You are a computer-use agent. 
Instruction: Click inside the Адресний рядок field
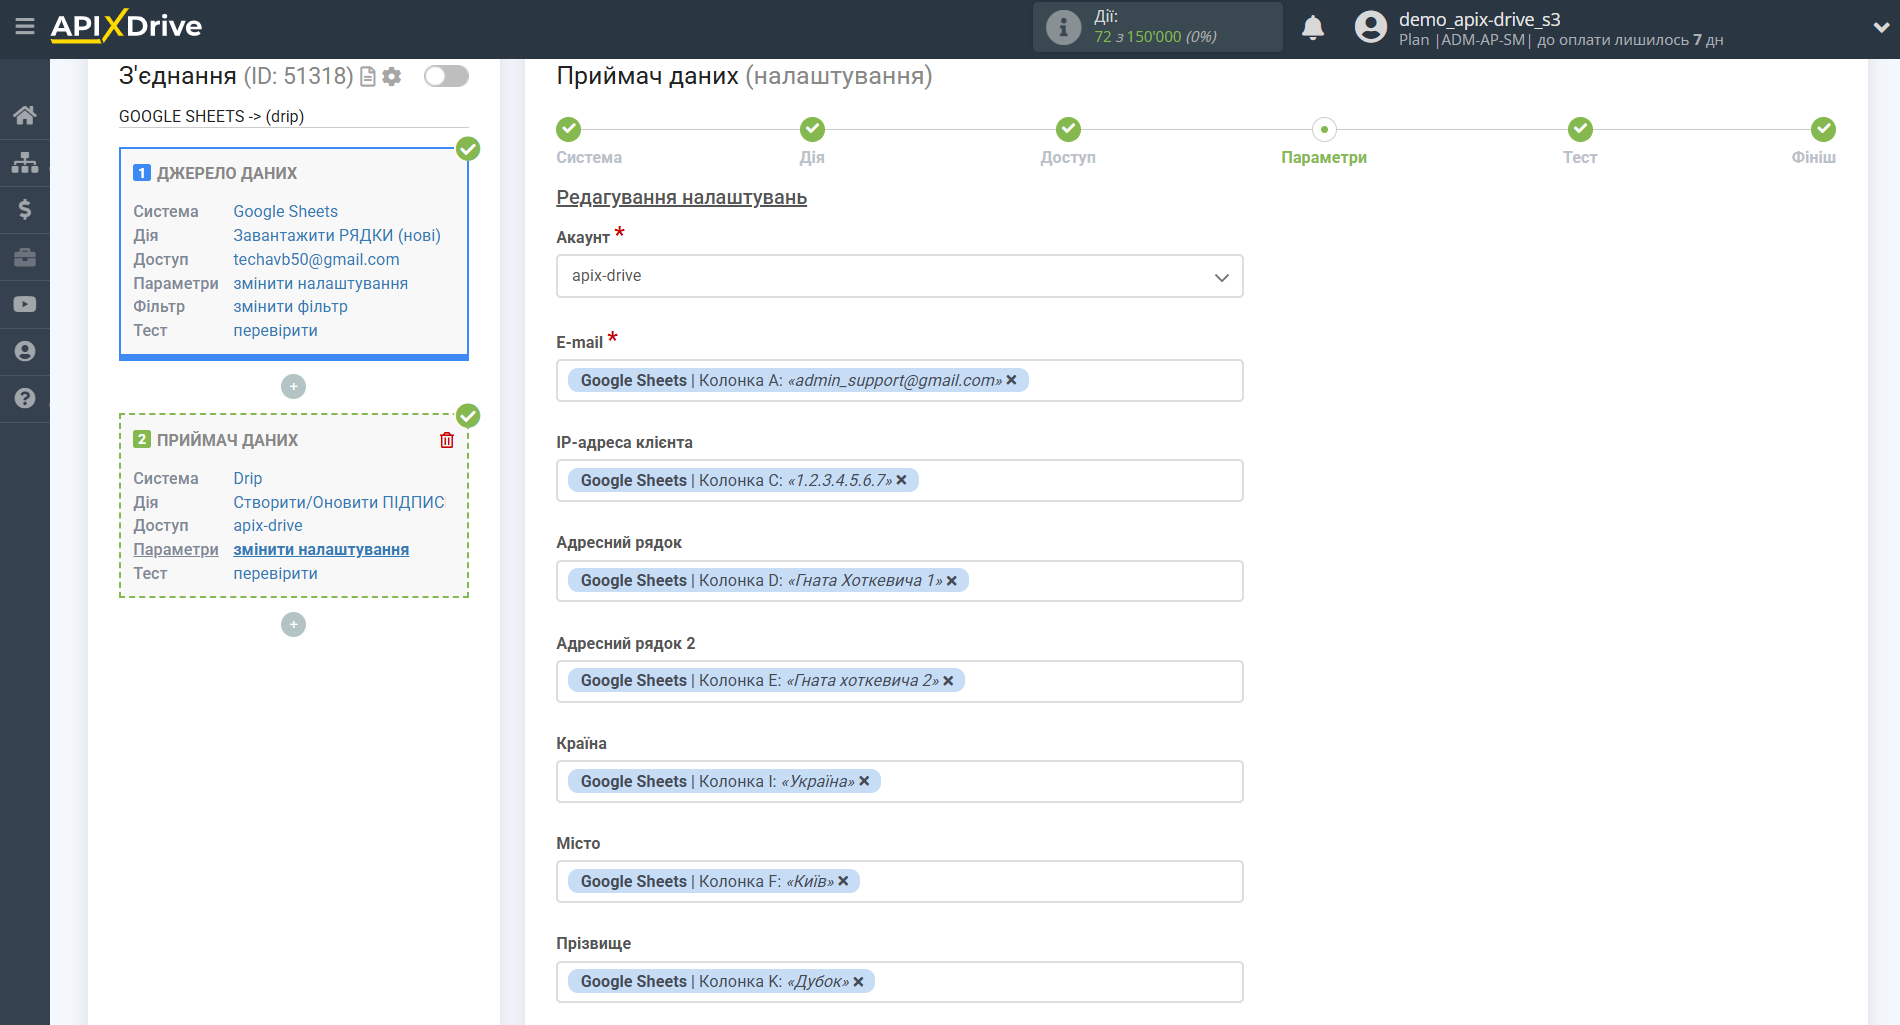[899, 580]
